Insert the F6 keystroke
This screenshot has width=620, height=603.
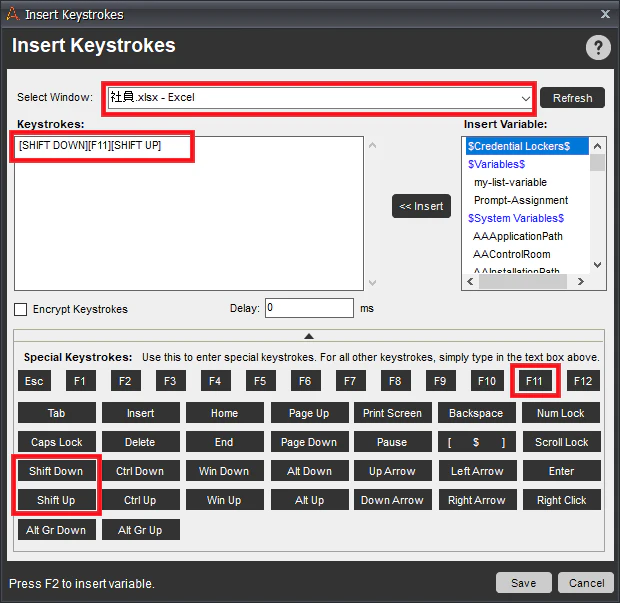coord(306,381)
